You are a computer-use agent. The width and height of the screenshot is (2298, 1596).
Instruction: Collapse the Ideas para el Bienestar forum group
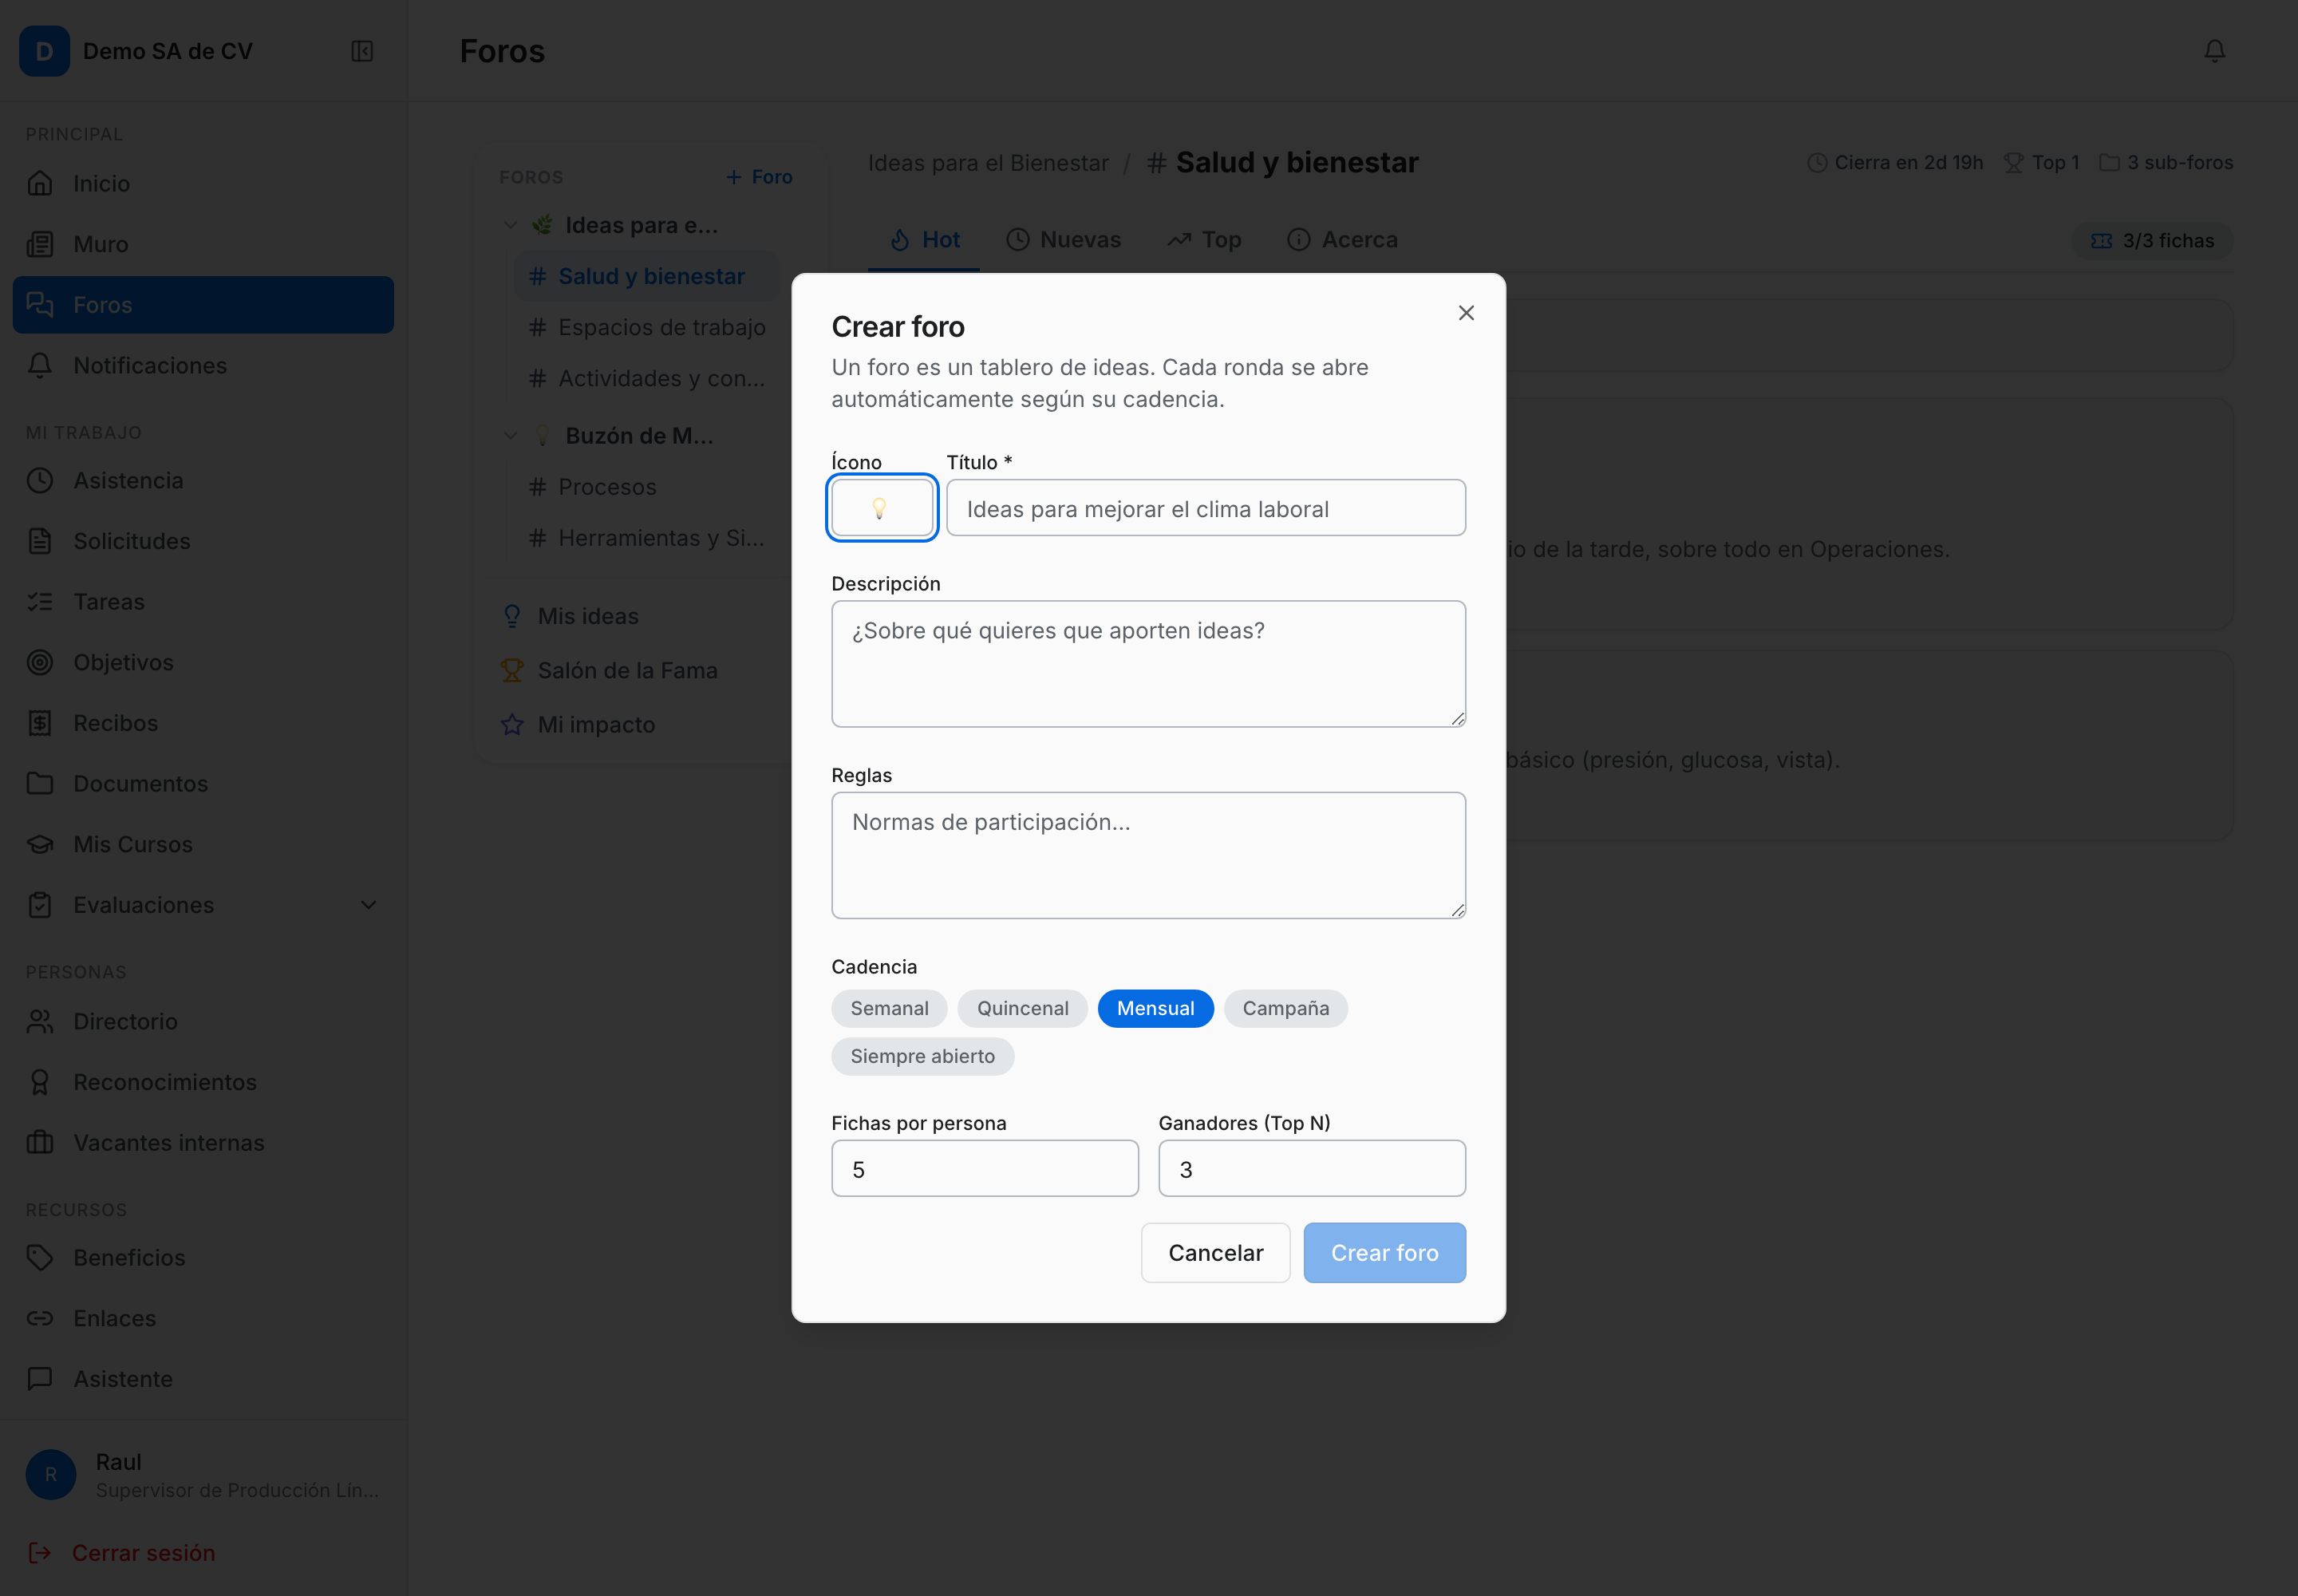(x=510, y=225)
